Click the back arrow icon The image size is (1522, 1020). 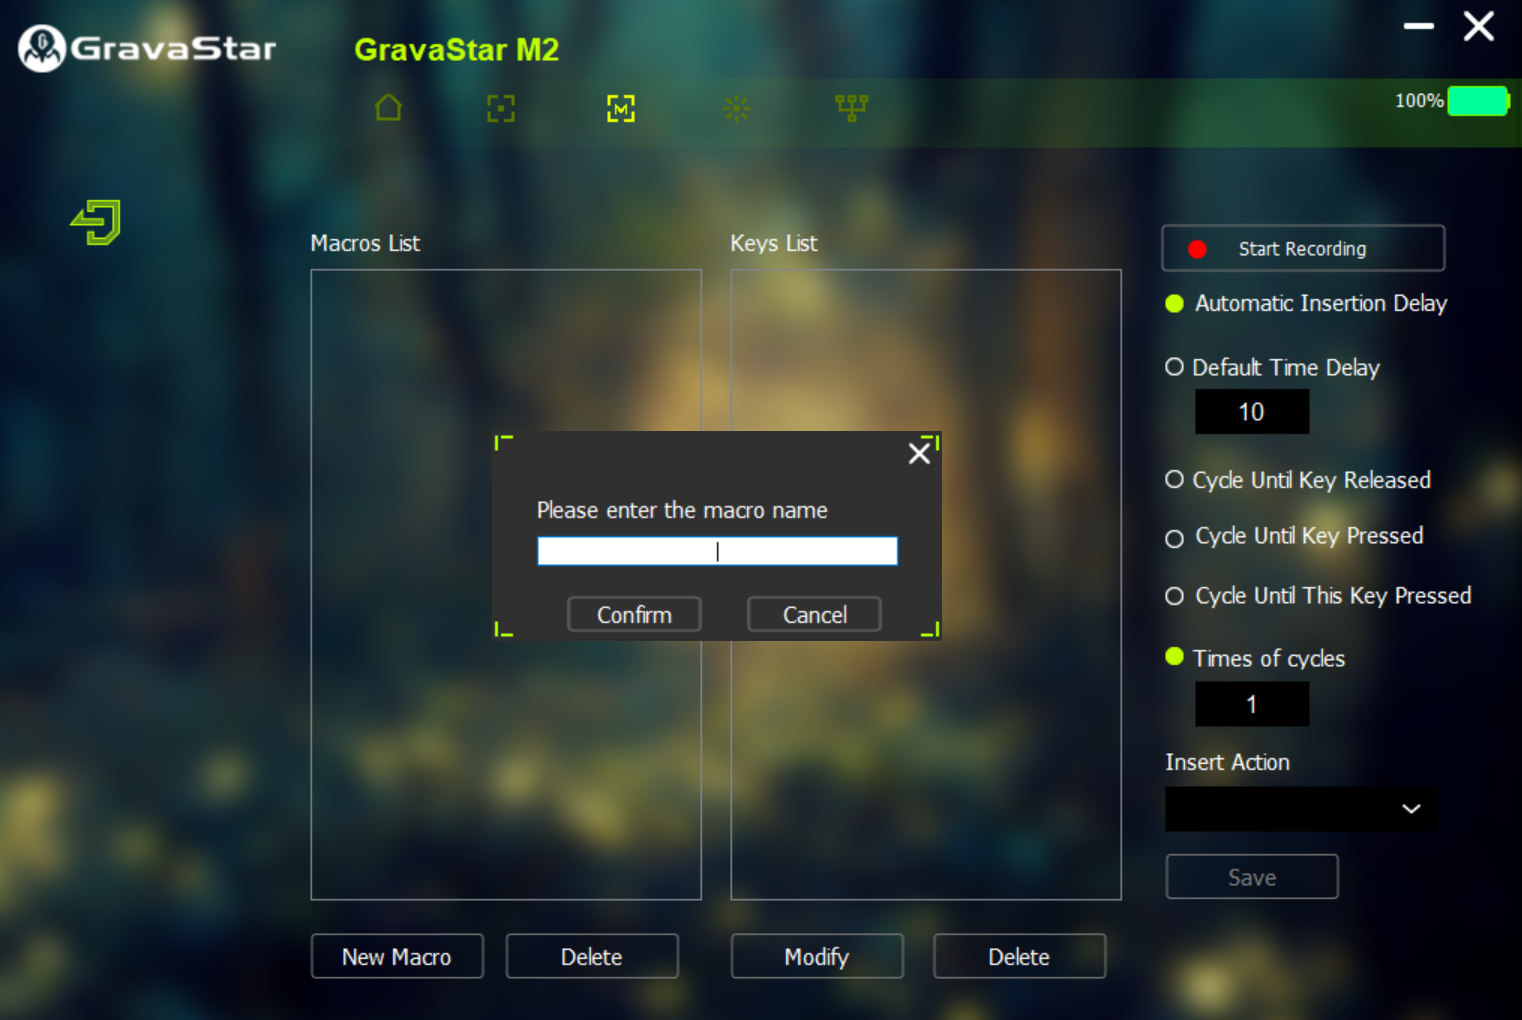coord(94,222)
